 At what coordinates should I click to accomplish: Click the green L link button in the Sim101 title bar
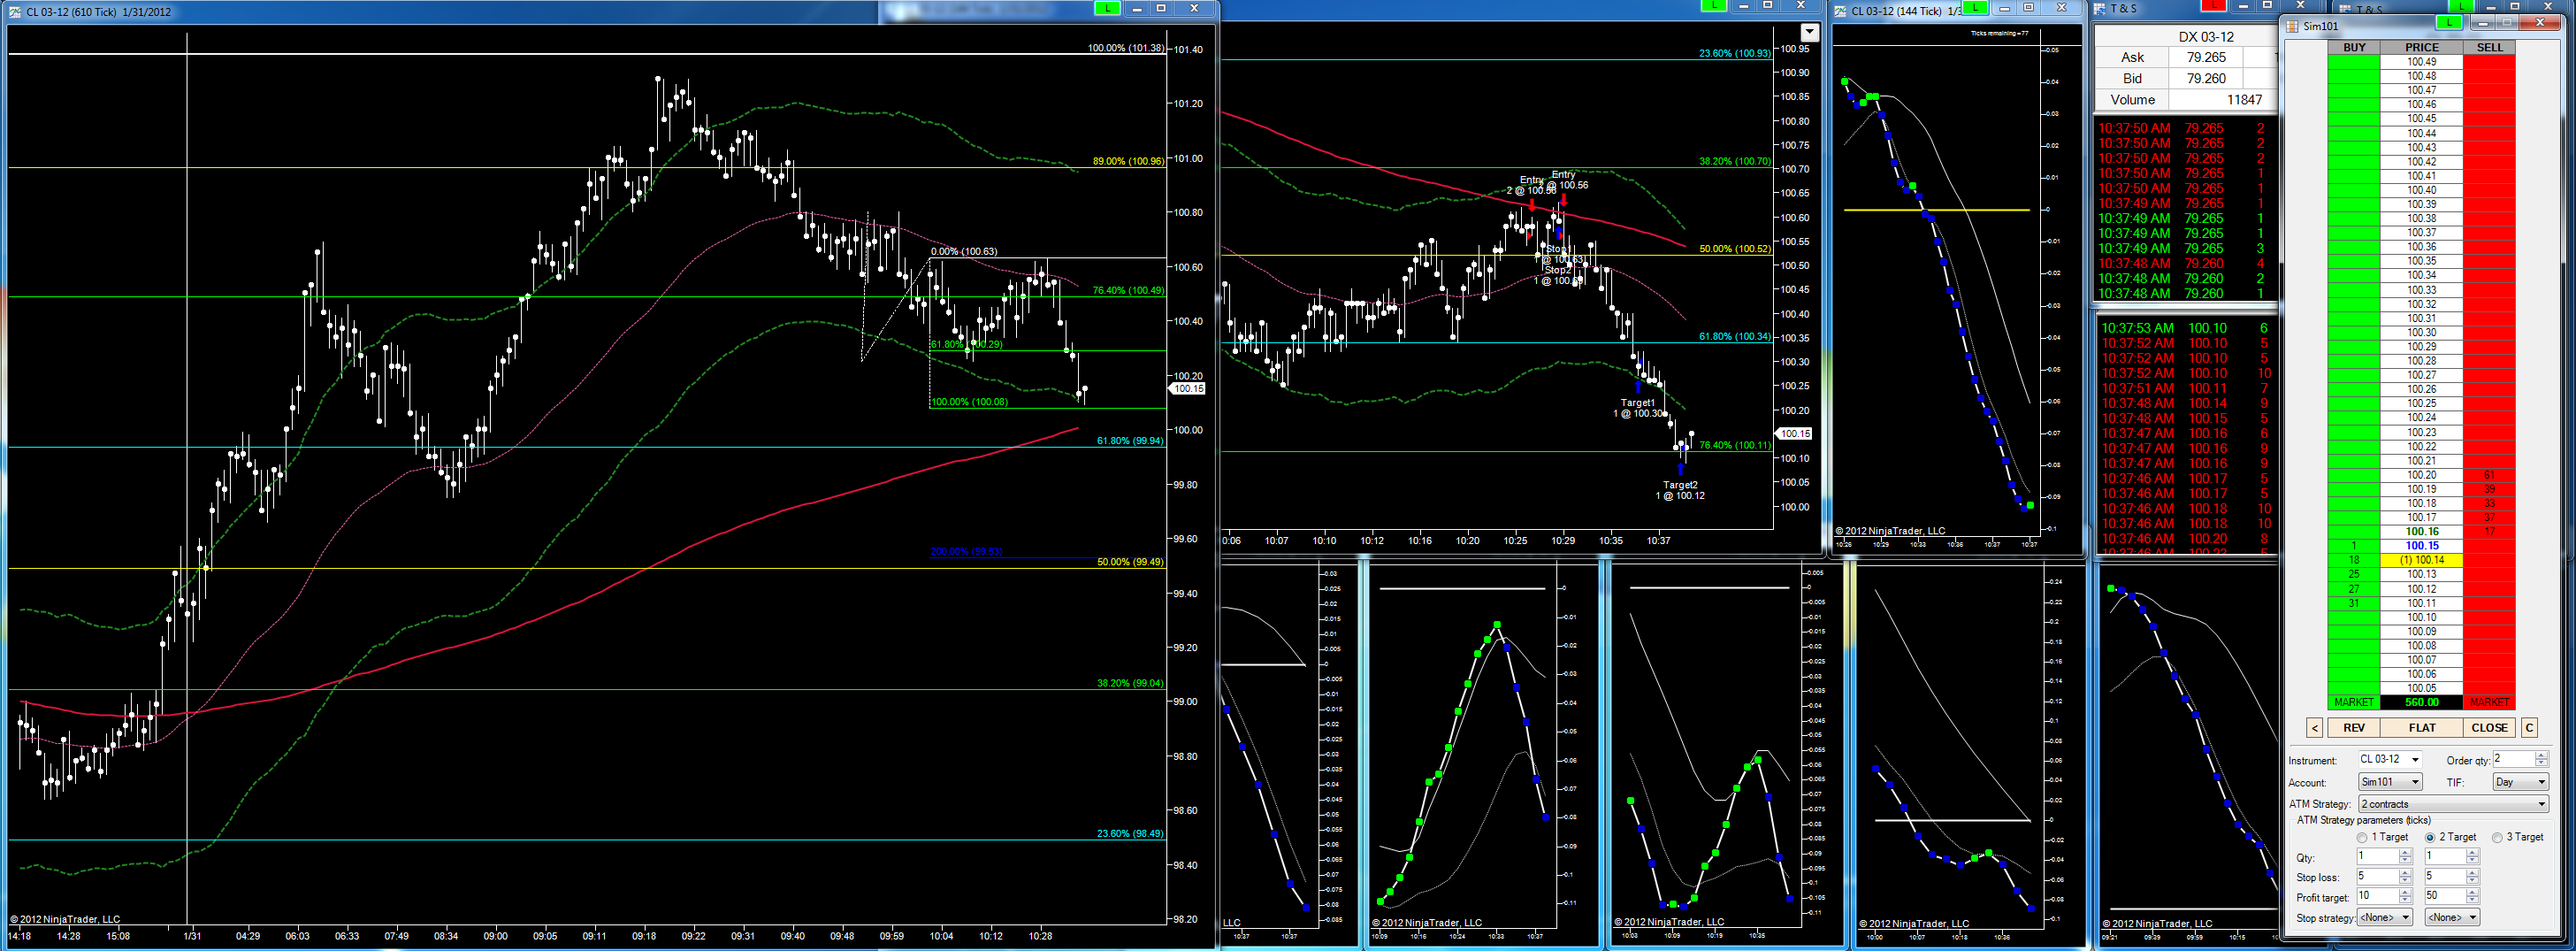2448,23
